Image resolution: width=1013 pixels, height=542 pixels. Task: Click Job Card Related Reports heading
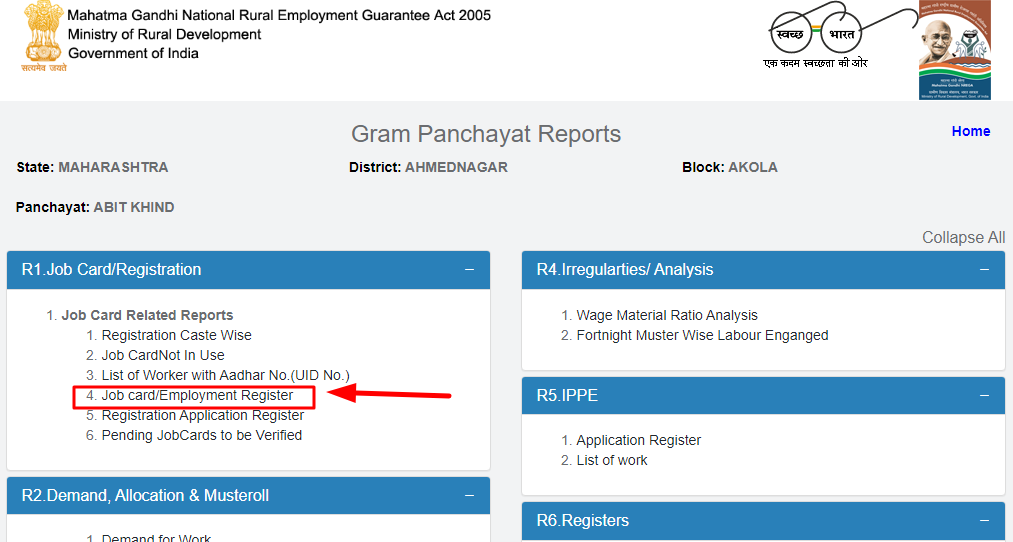pyautogui.click(x=147, y=315)
